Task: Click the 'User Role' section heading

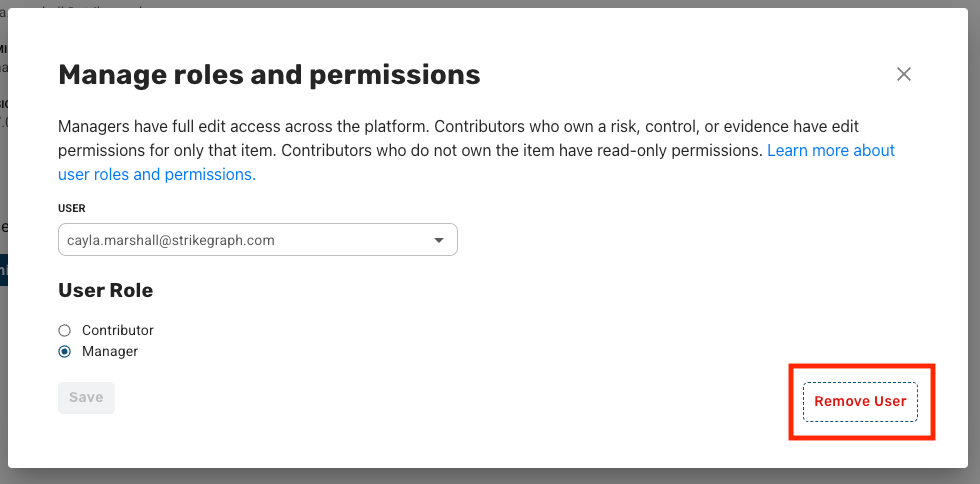Action: click(x=106, y=291)
